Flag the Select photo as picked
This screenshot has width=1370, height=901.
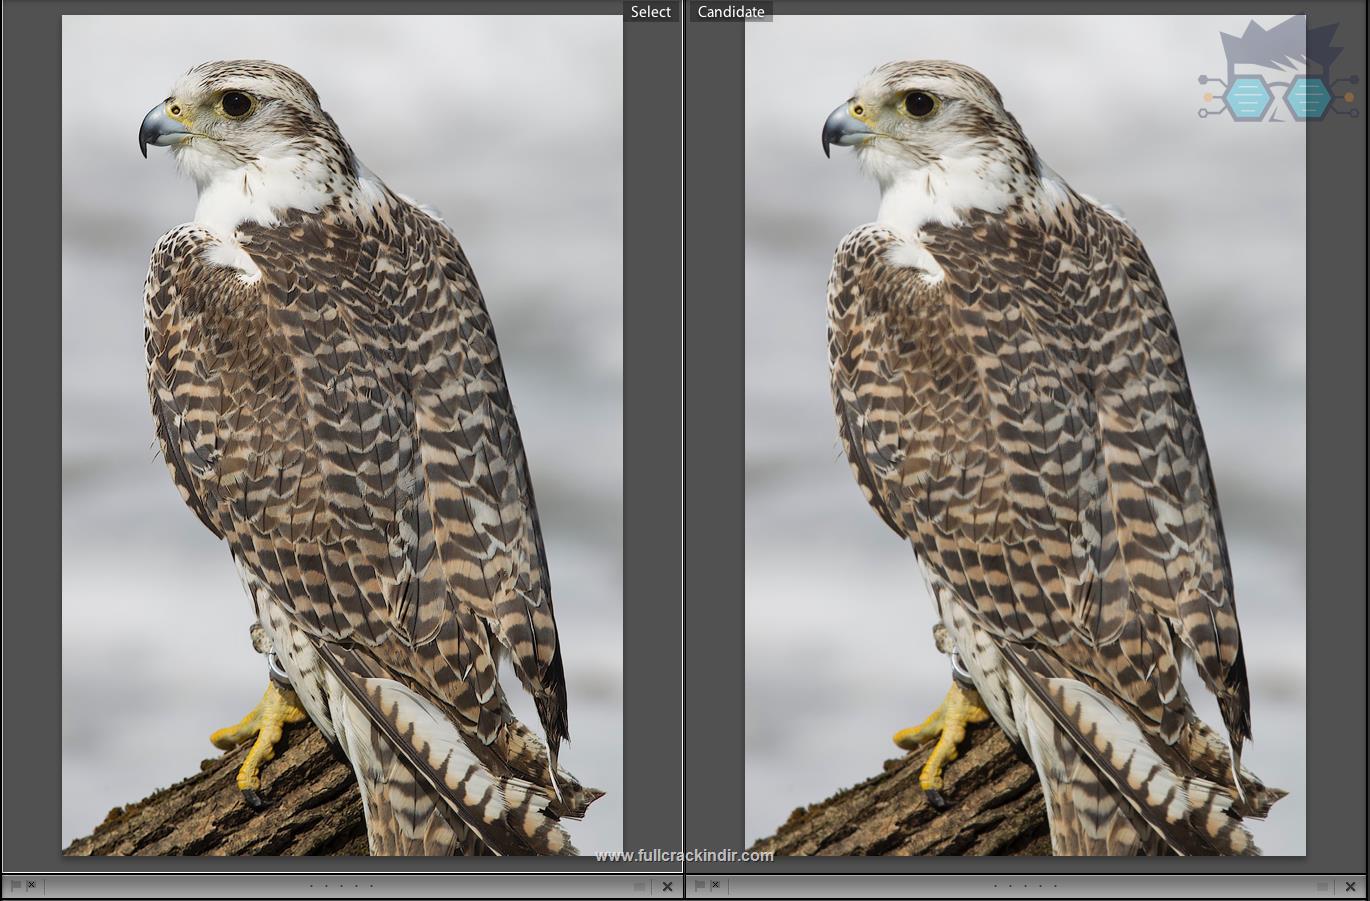[16, 885]
